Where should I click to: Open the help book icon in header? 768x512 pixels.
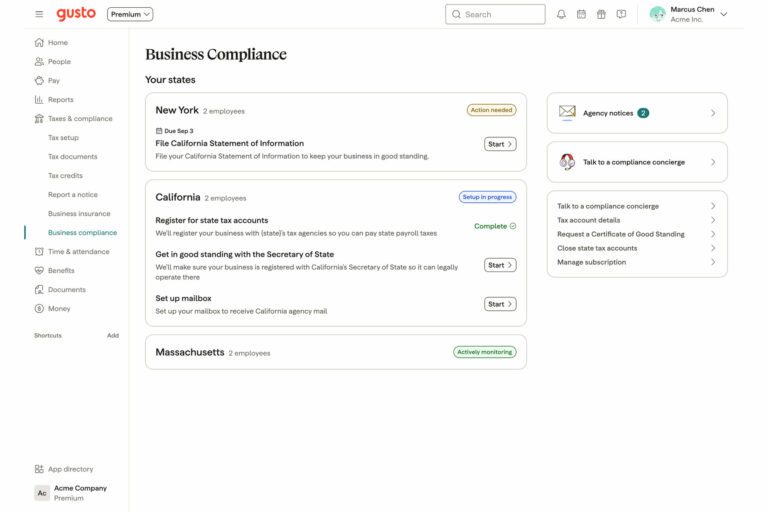pos(621,14)
